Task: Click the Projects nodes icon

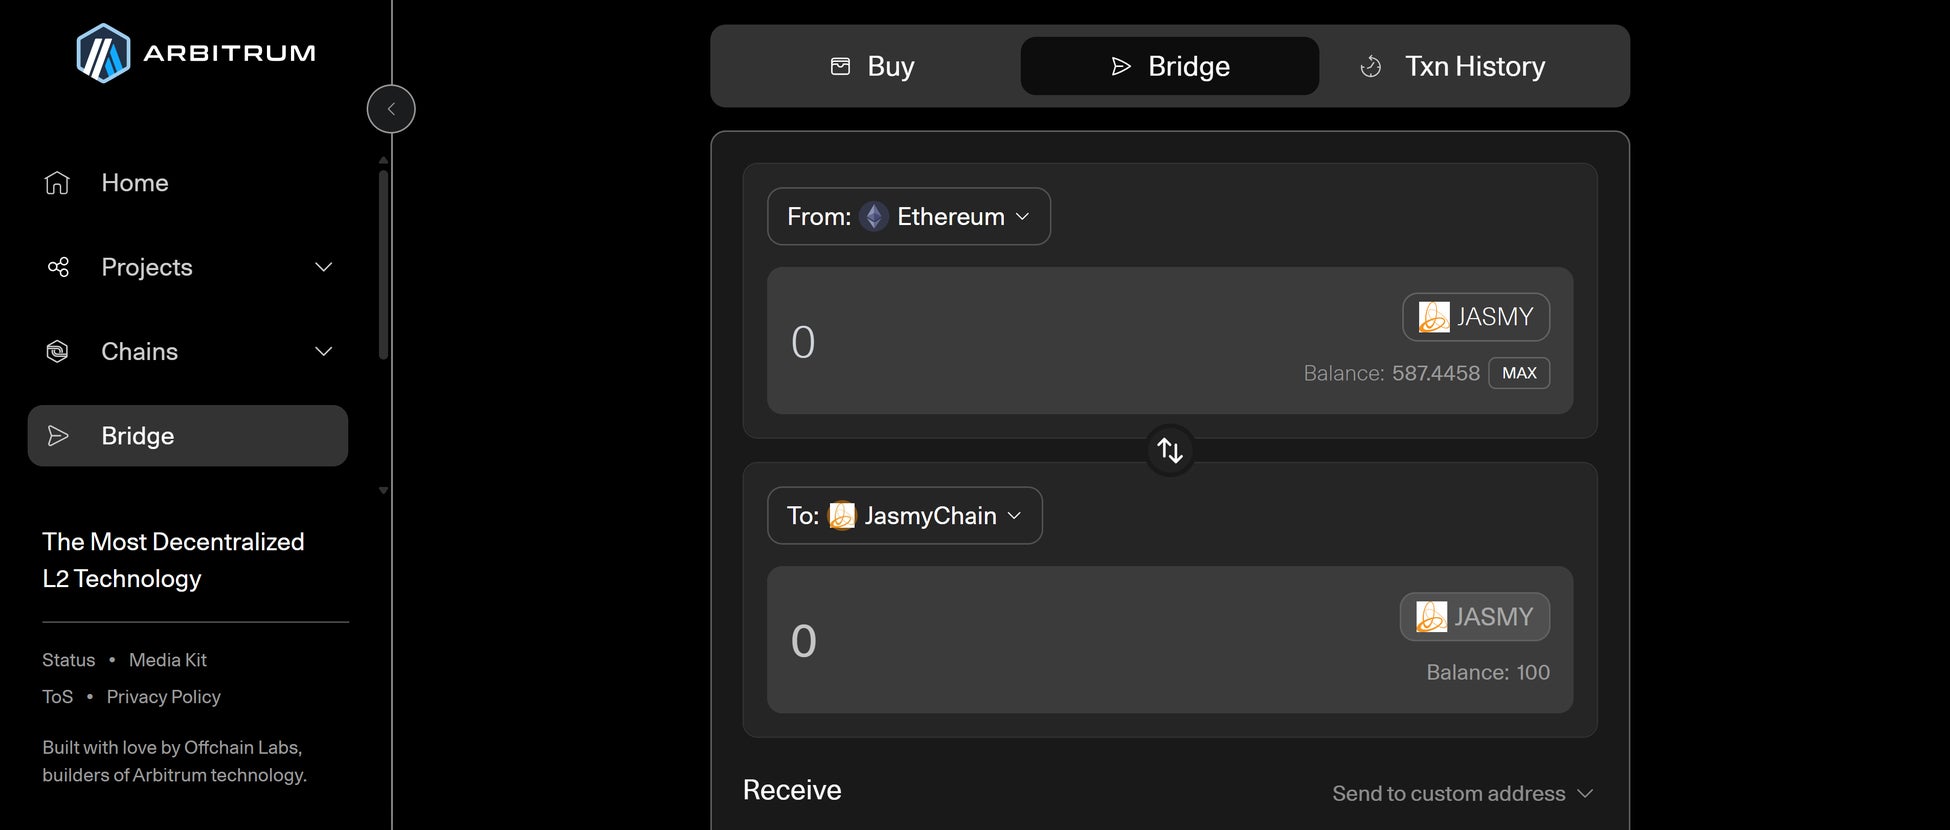Action: tap(58, 267)
